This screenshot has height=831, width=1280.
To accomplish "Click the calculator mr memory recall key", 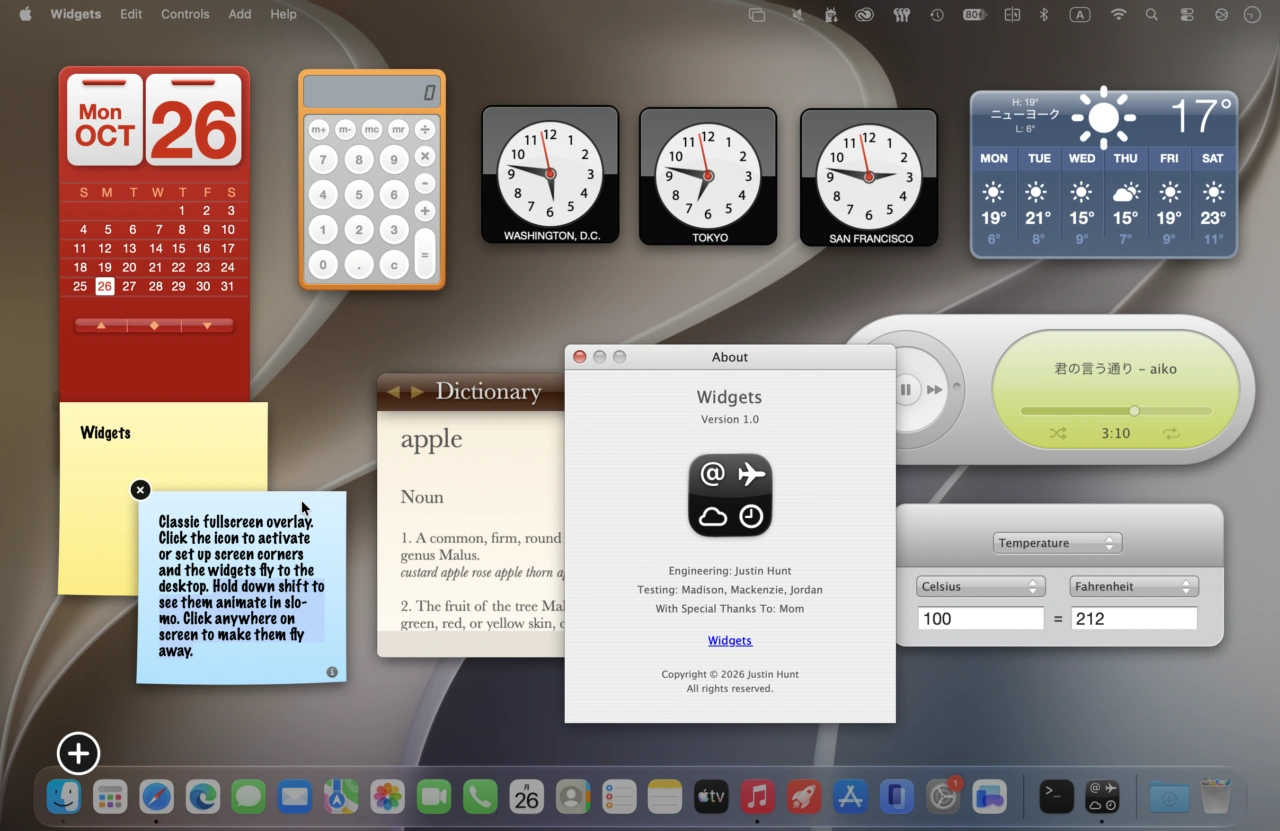I will (x=398, y=129).
